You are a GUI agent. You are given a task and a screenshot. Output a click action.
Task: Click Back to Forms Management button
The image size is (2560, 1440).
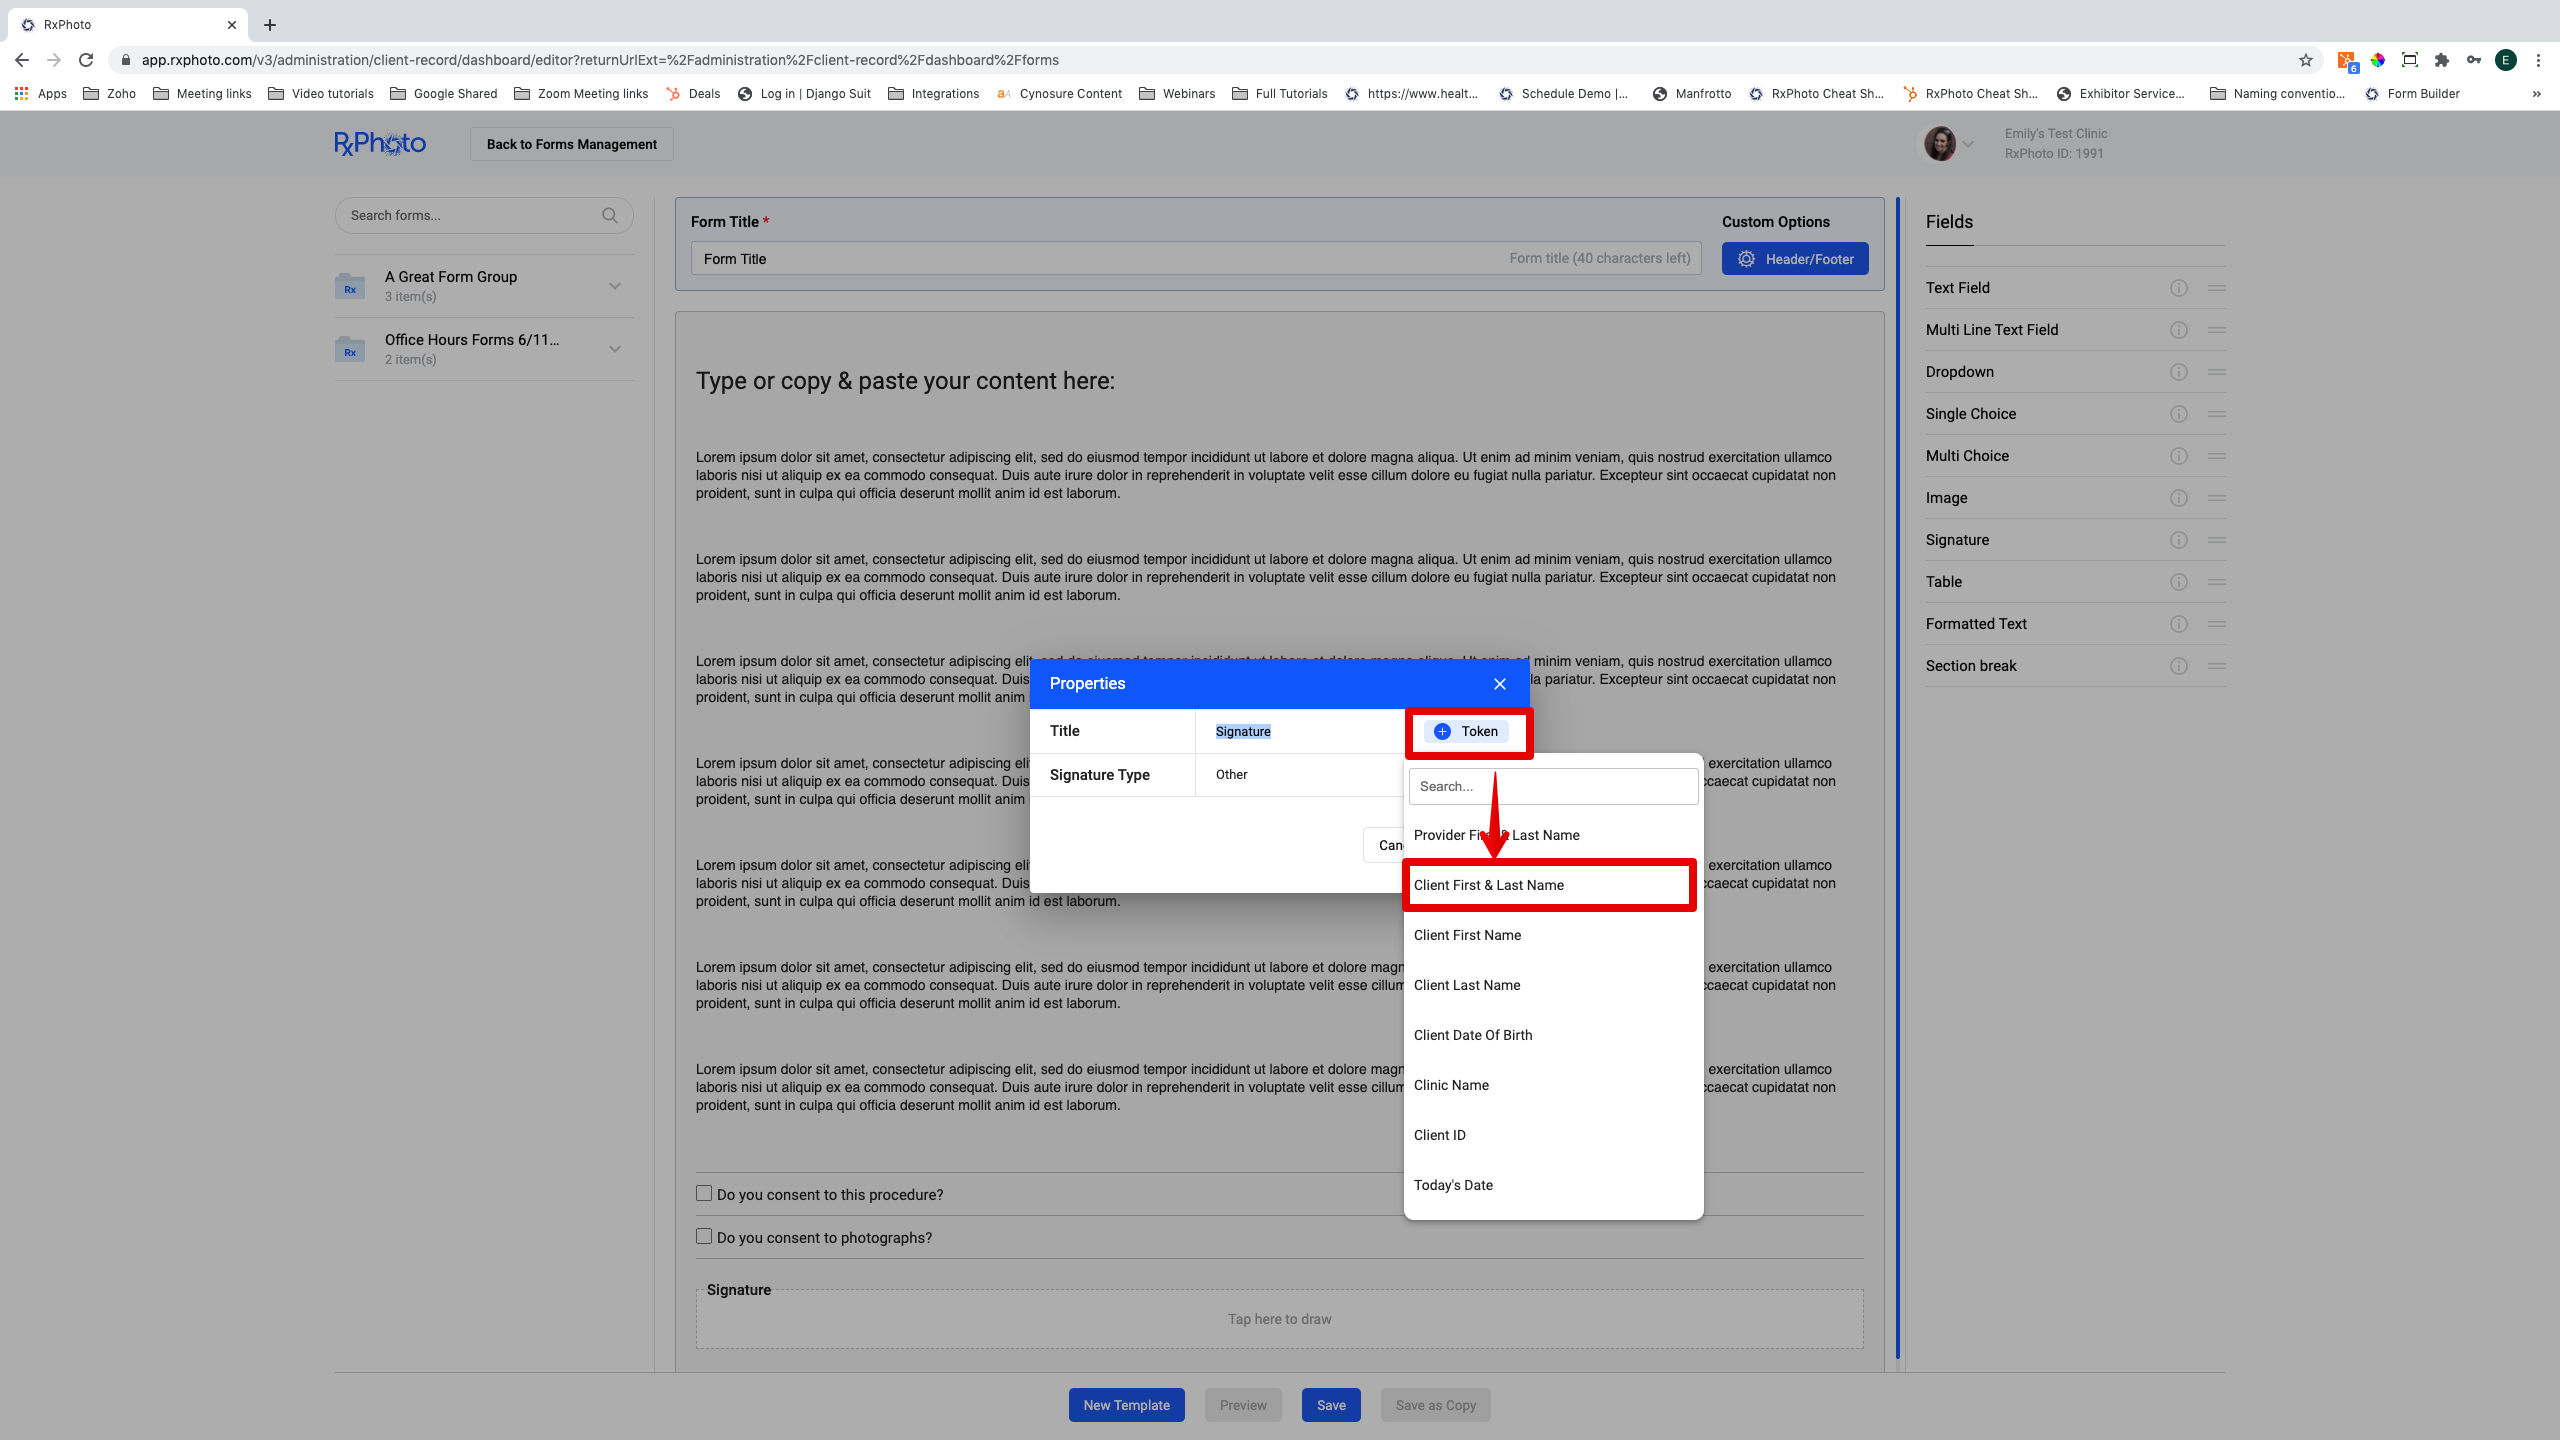571,144
